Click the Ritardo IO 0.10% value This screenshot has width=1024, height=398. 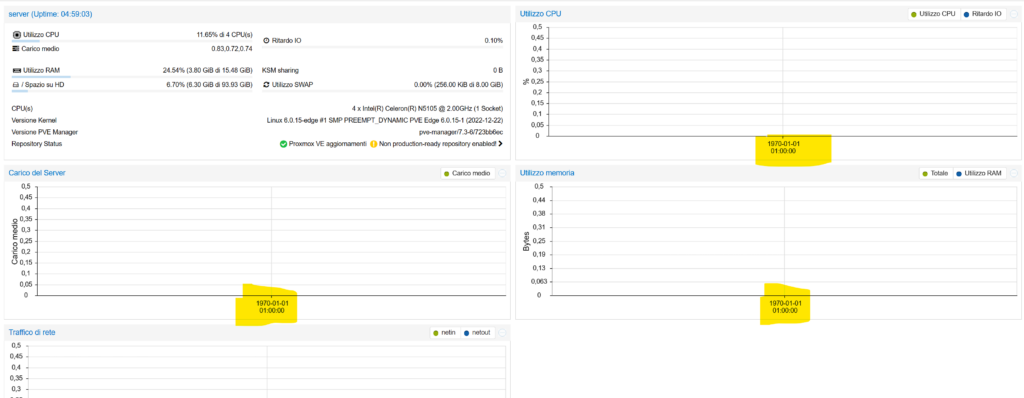click(x=494, y=41)
